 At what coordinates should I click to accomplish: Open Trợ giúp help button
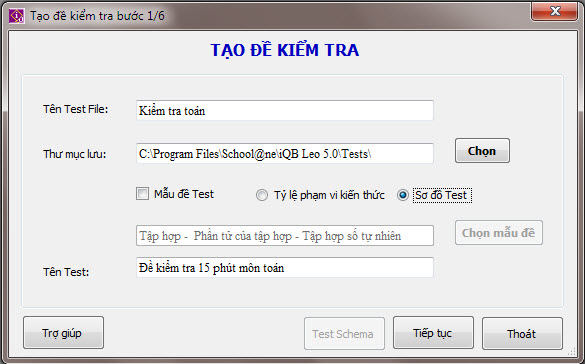[x=63, y=333]
